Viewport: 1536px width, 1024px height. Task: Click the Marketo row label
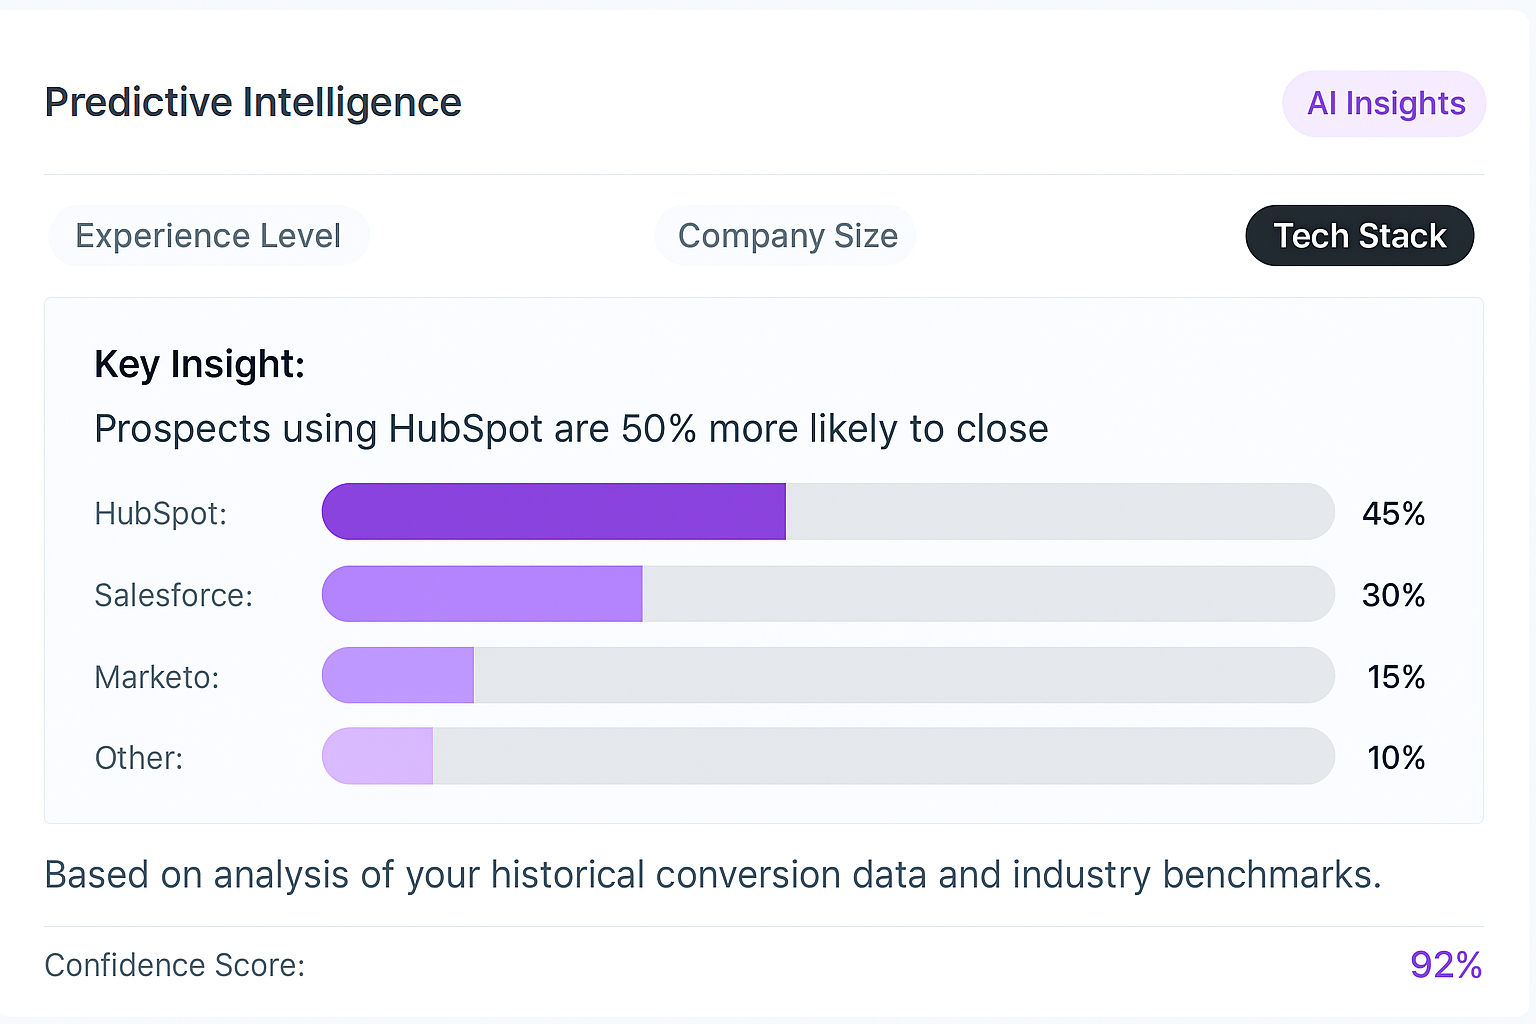156,677
